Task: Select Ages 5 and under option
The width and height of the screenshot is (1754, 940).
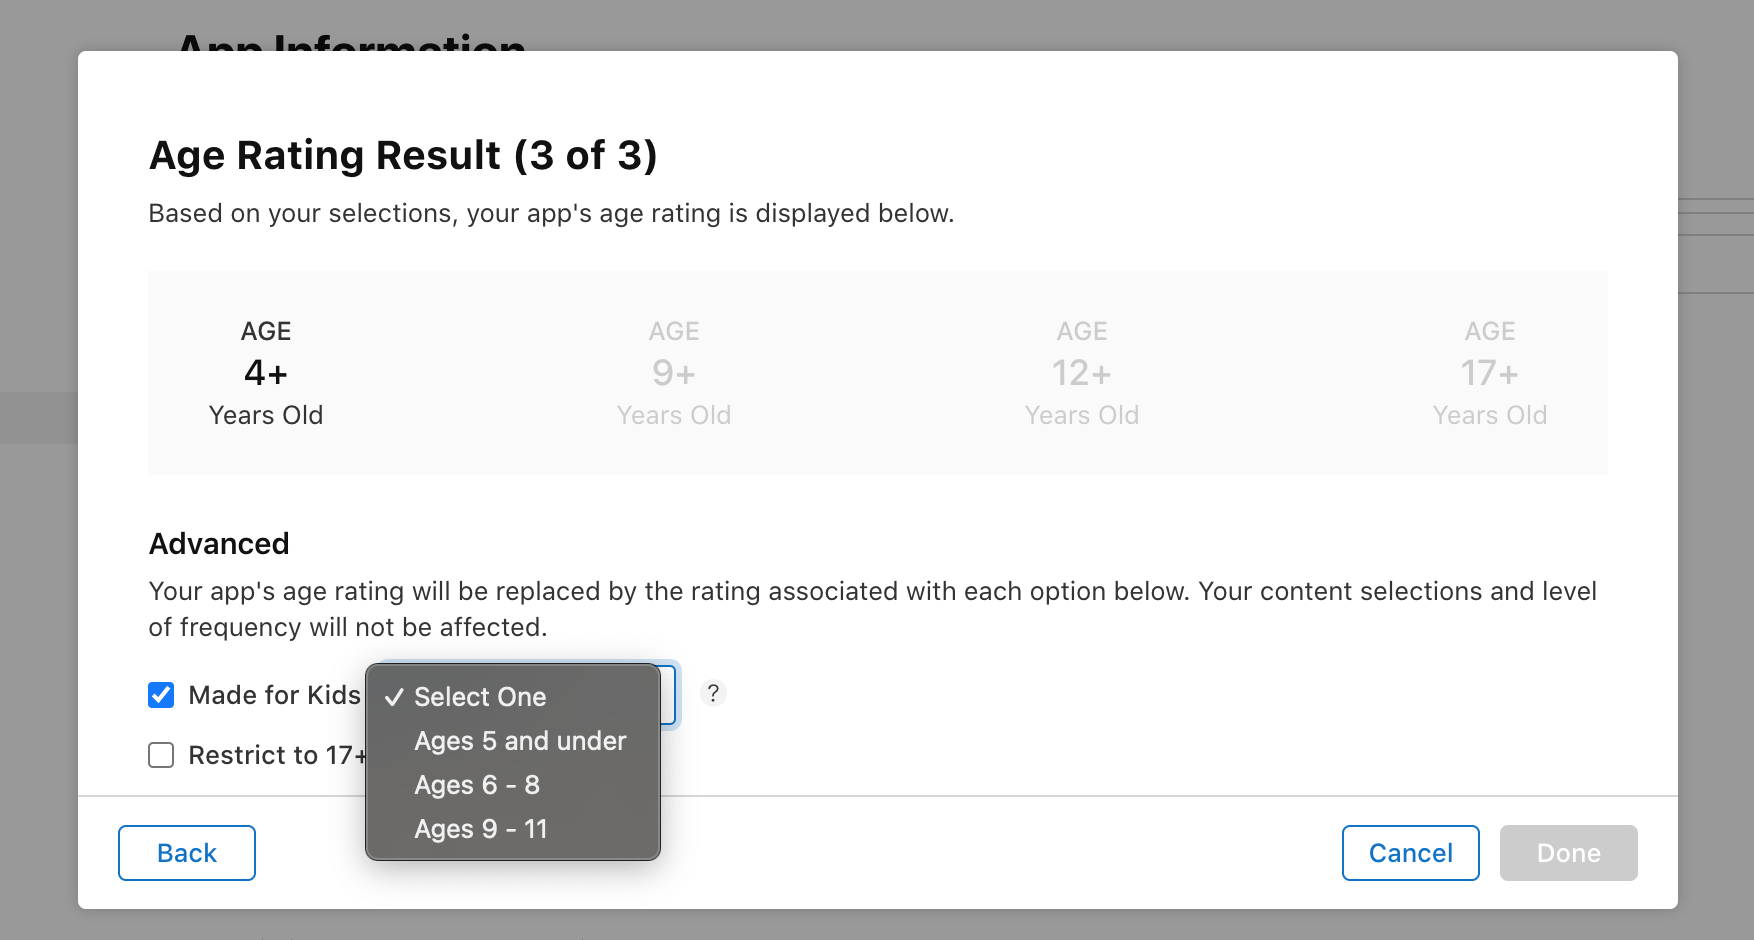Action: pyautogui.click(x=520, y=741)
